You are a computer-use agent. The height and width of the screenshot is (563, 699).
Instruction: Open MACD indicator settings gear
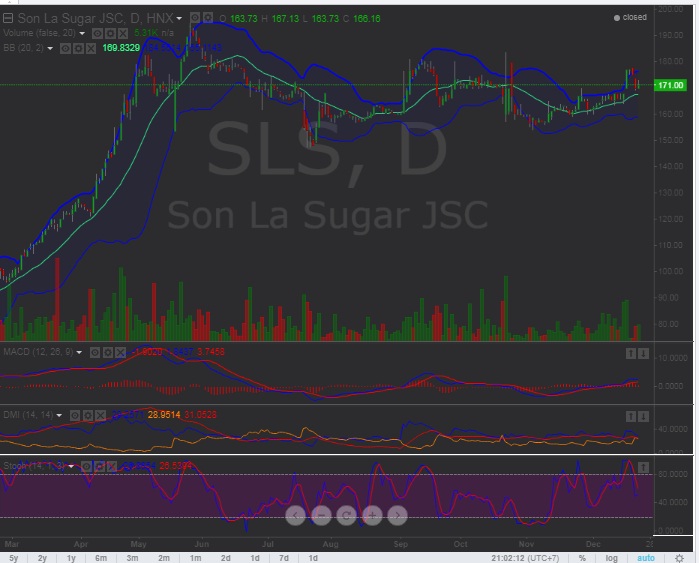(x=108, y=353)
